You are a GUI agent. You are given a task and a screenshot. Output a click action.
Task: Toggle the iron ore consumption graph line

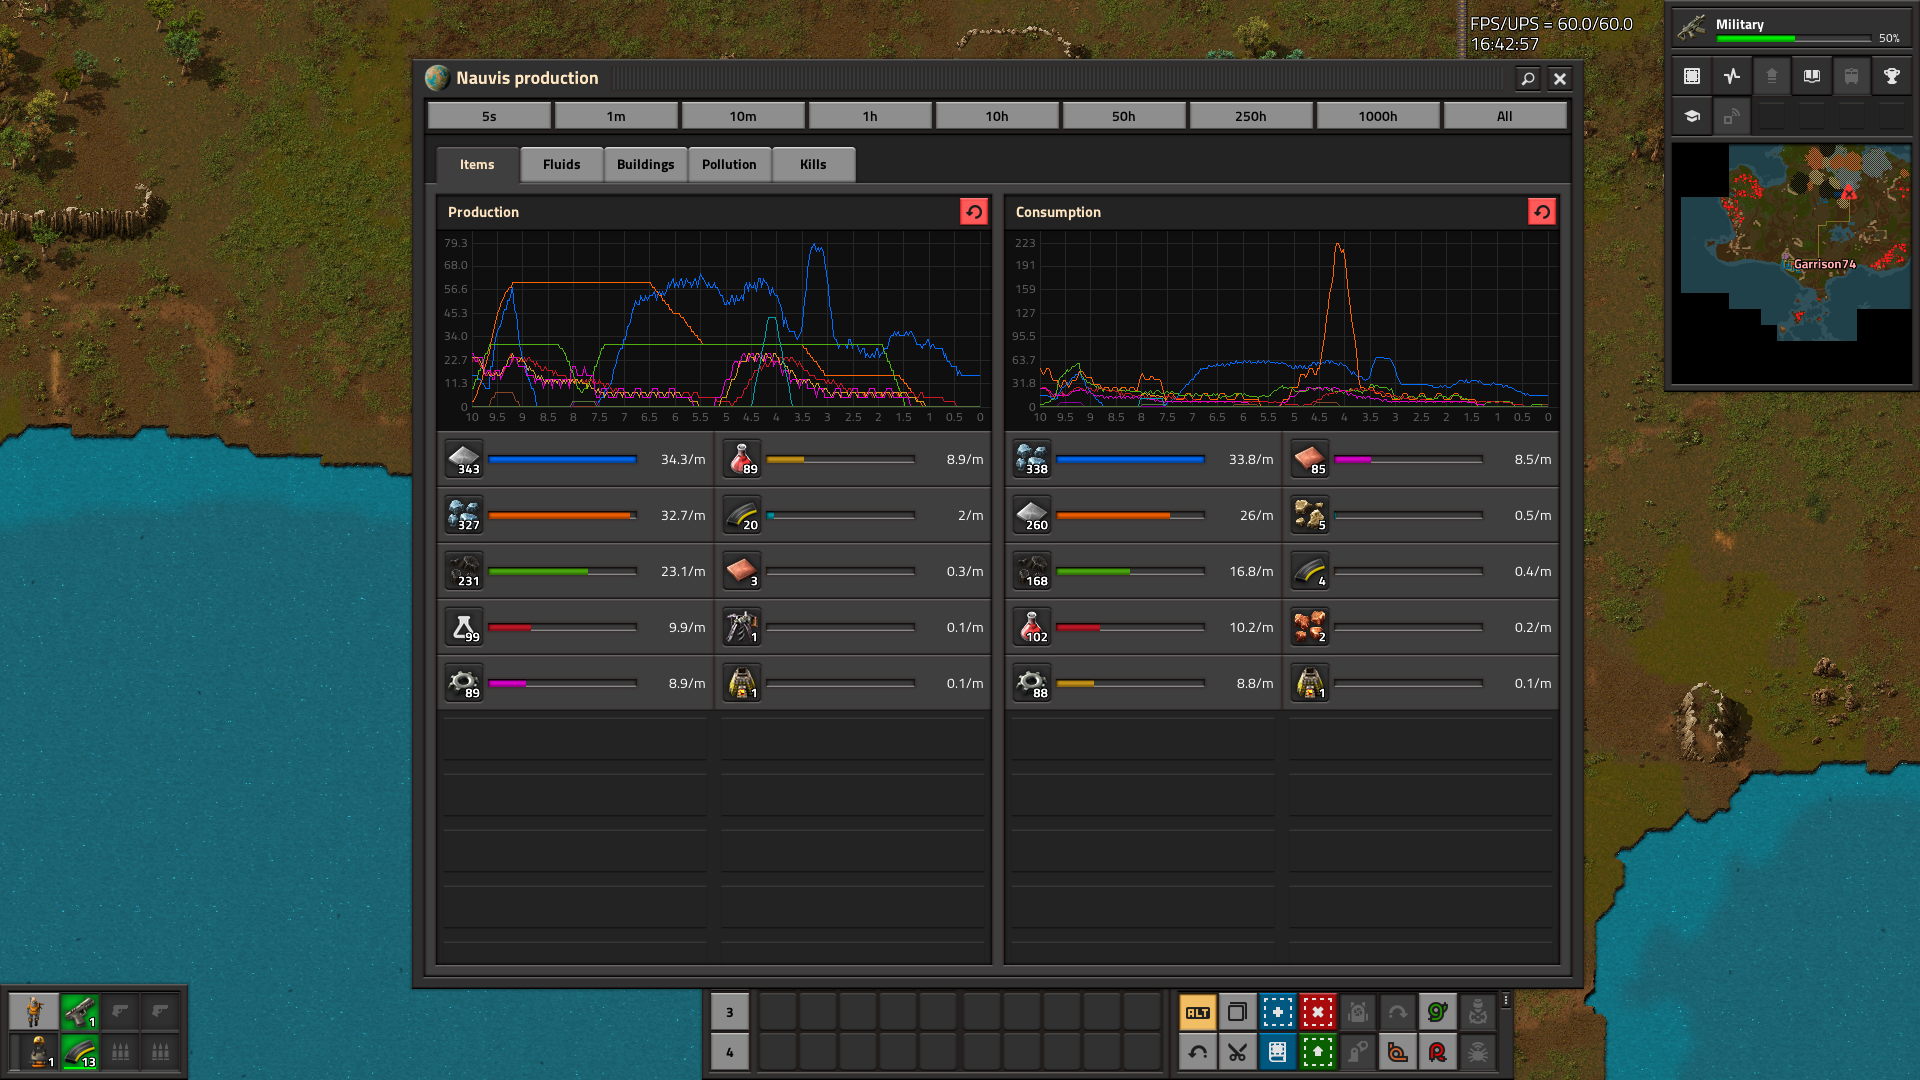point(1032,459)
